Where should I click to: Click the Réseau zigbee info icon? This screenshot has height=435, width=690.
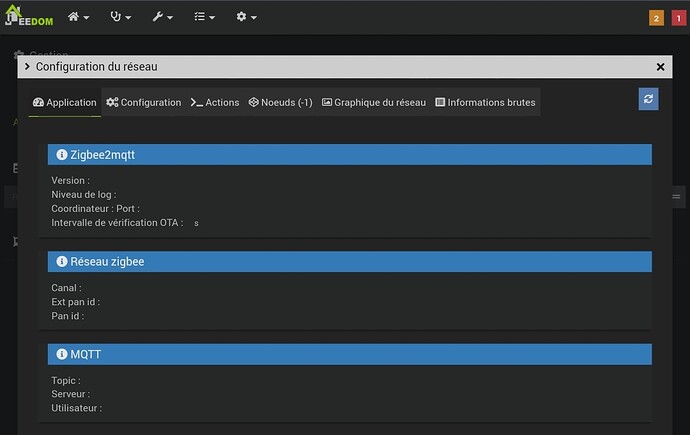click(x=62, y=262)
